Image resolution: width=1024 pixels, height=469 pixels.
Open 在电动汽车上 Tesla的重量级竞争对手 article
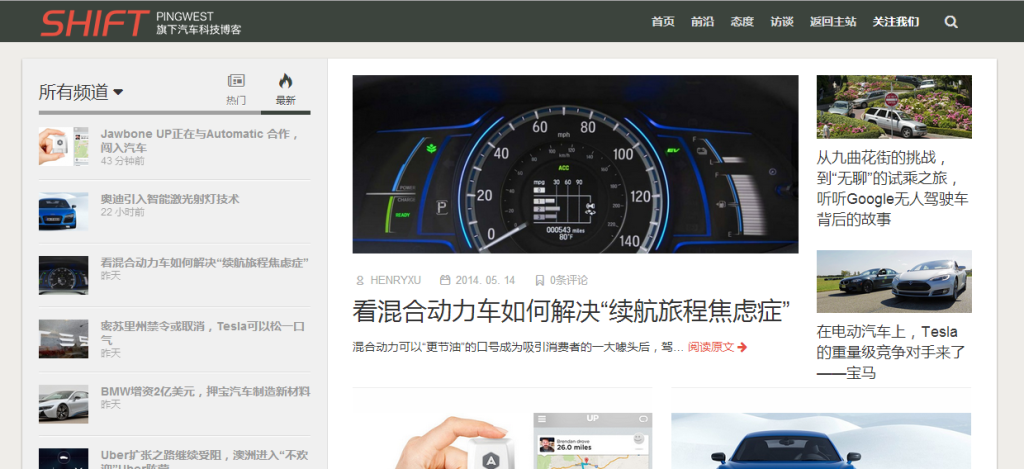891,353
